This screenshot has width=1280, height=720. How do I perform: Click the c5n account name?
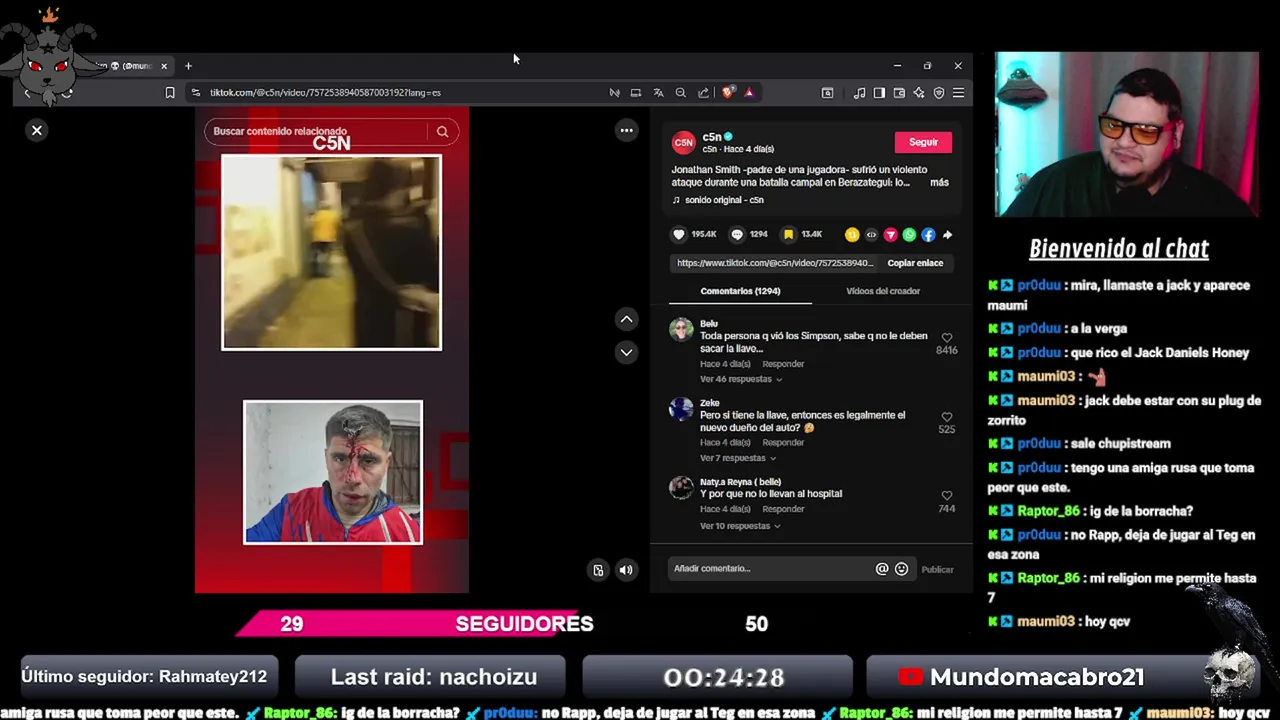pyautogui.click(x=712, y=137)
